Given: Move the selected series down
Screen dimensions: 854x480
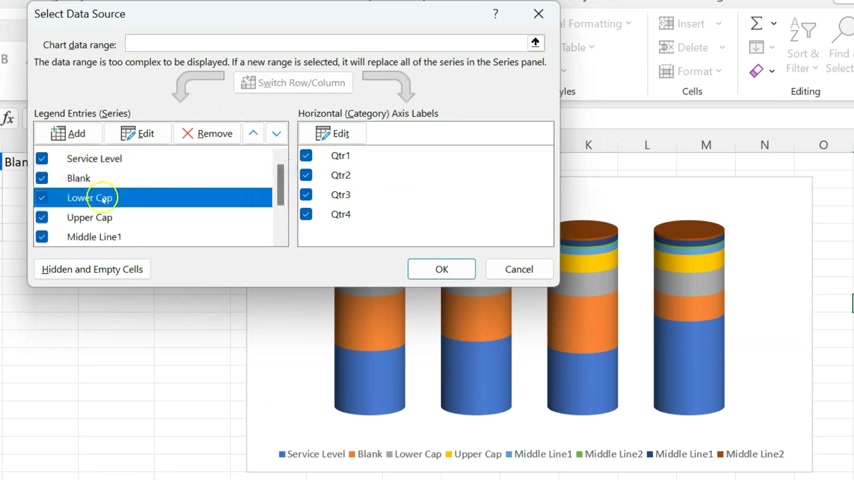Looking at the screenshot, I should click(277, 133).
